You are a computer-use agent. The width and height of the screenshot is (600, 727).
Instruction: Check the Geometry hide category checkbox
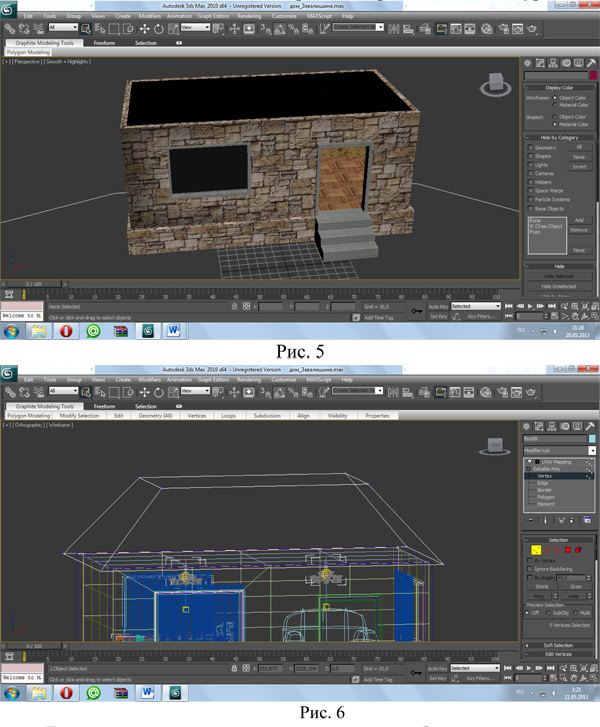(530, 148)
